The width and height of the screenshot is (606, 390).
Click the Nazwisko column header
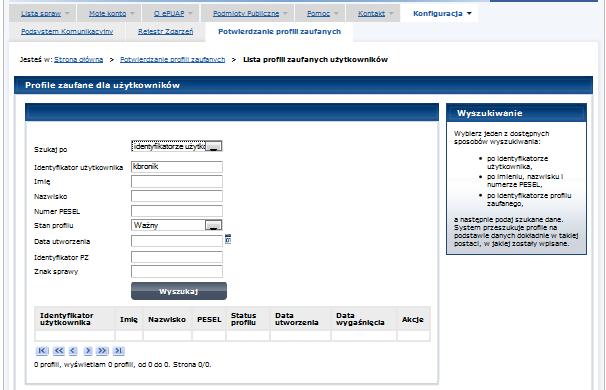pos(167,320)
